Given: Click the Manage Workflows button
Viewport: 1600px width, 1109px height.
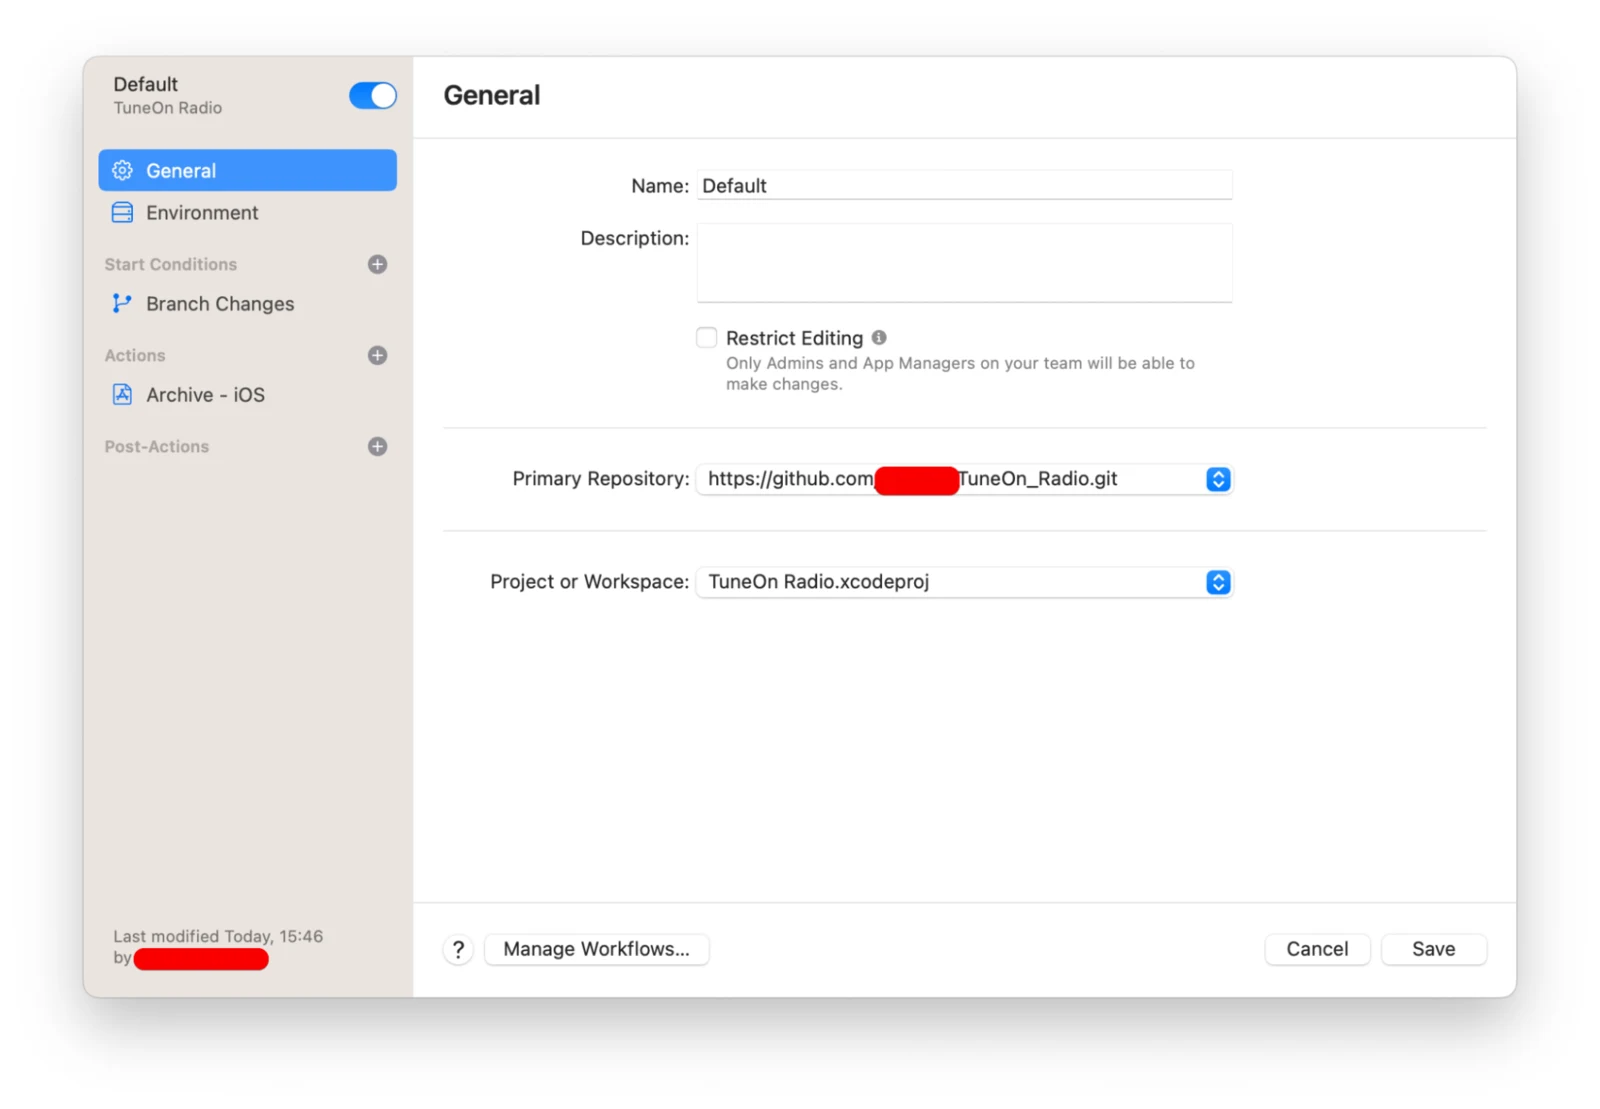Looking at the screenshot, I should [597, 949].
